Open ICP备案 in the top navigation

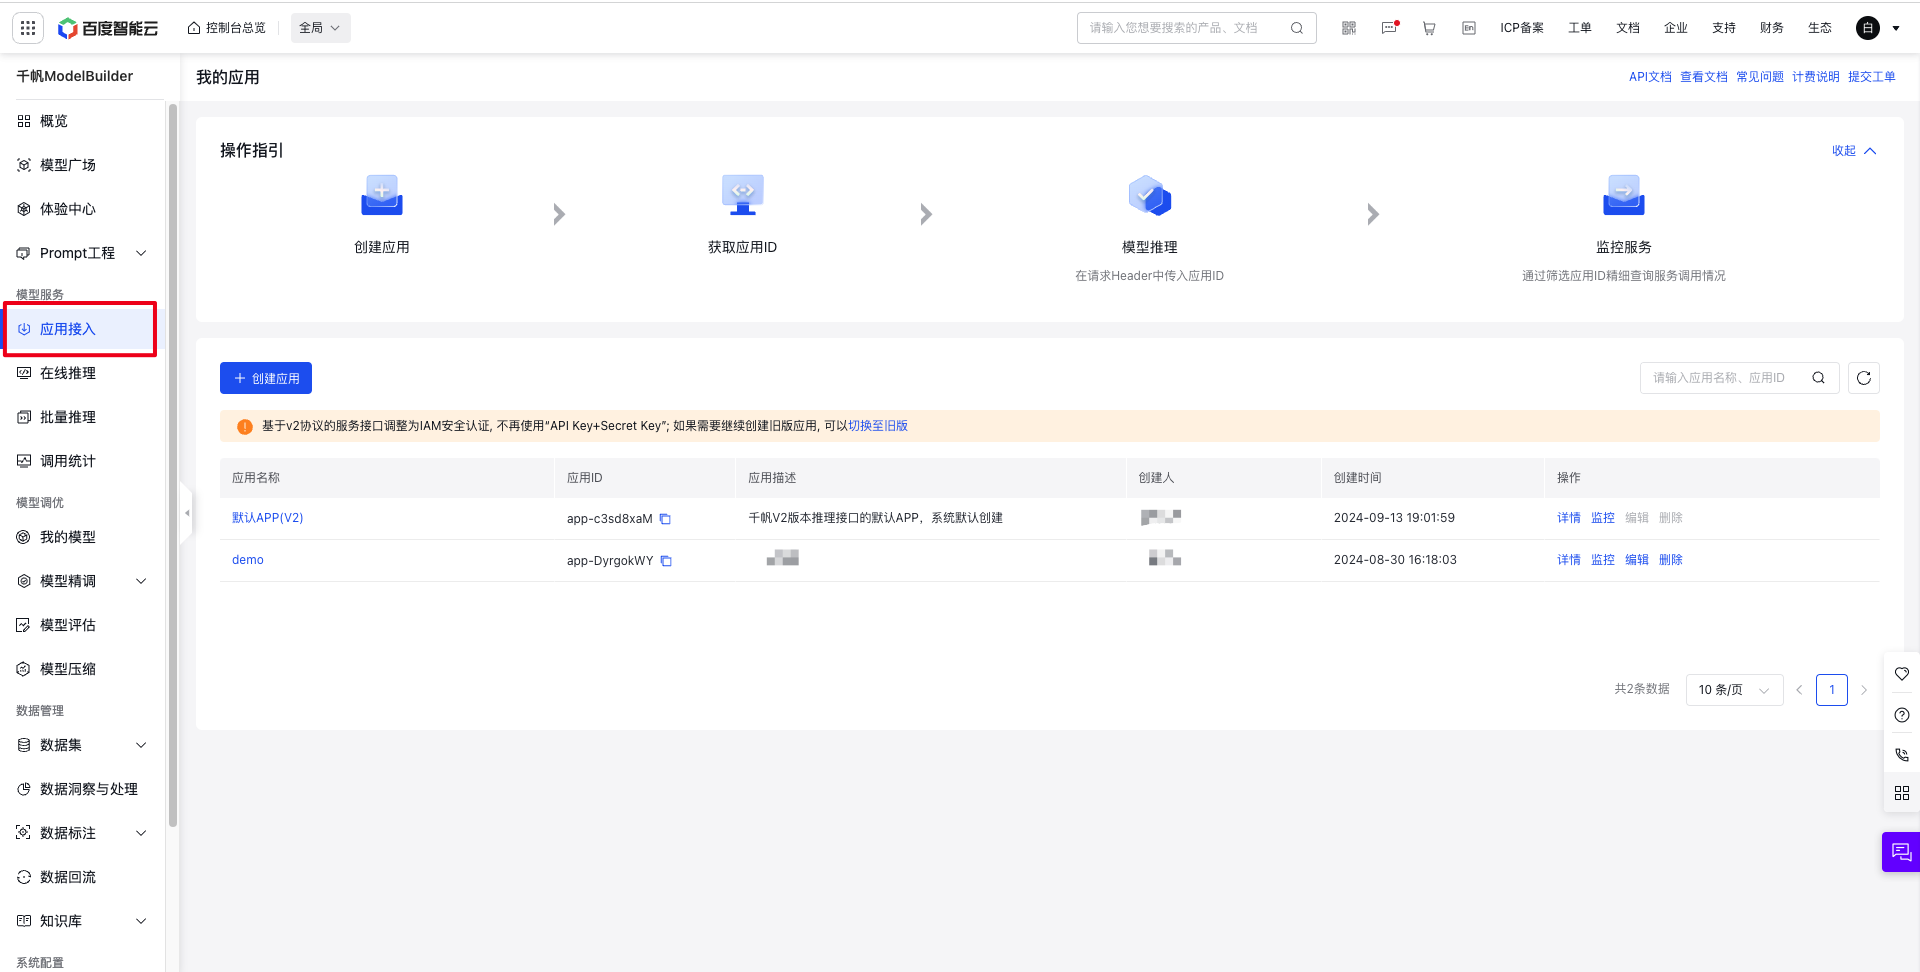click(x=1522, y=28)
